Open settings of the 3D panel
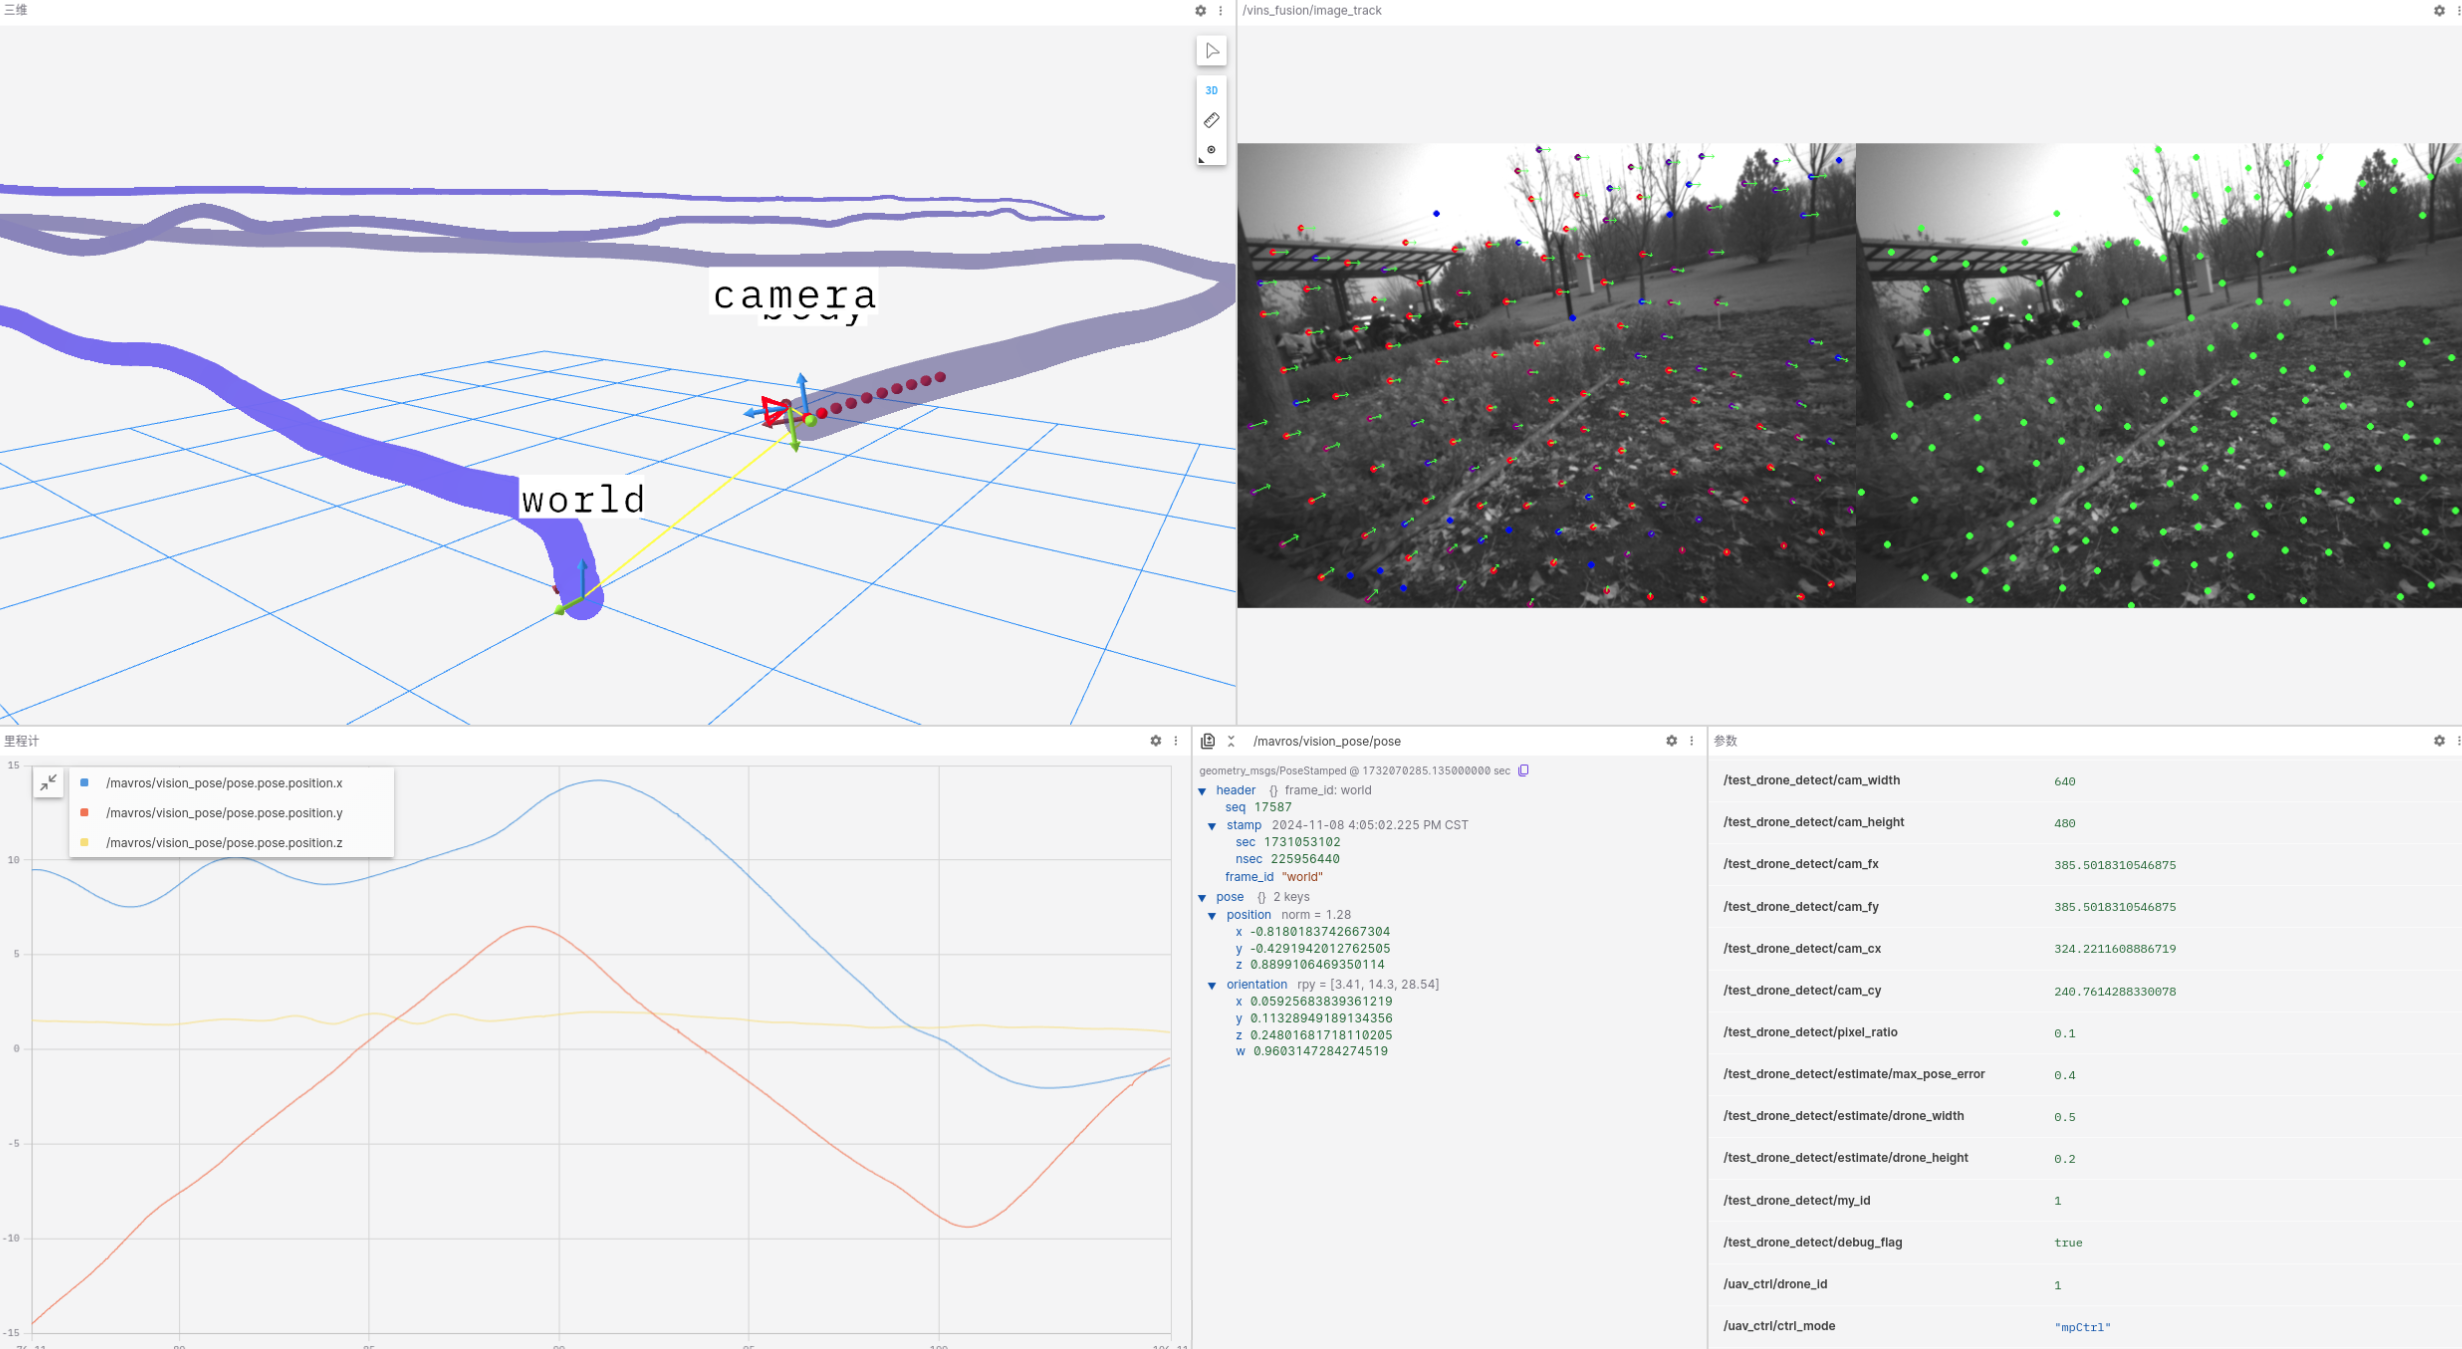 pos(1200,10)
